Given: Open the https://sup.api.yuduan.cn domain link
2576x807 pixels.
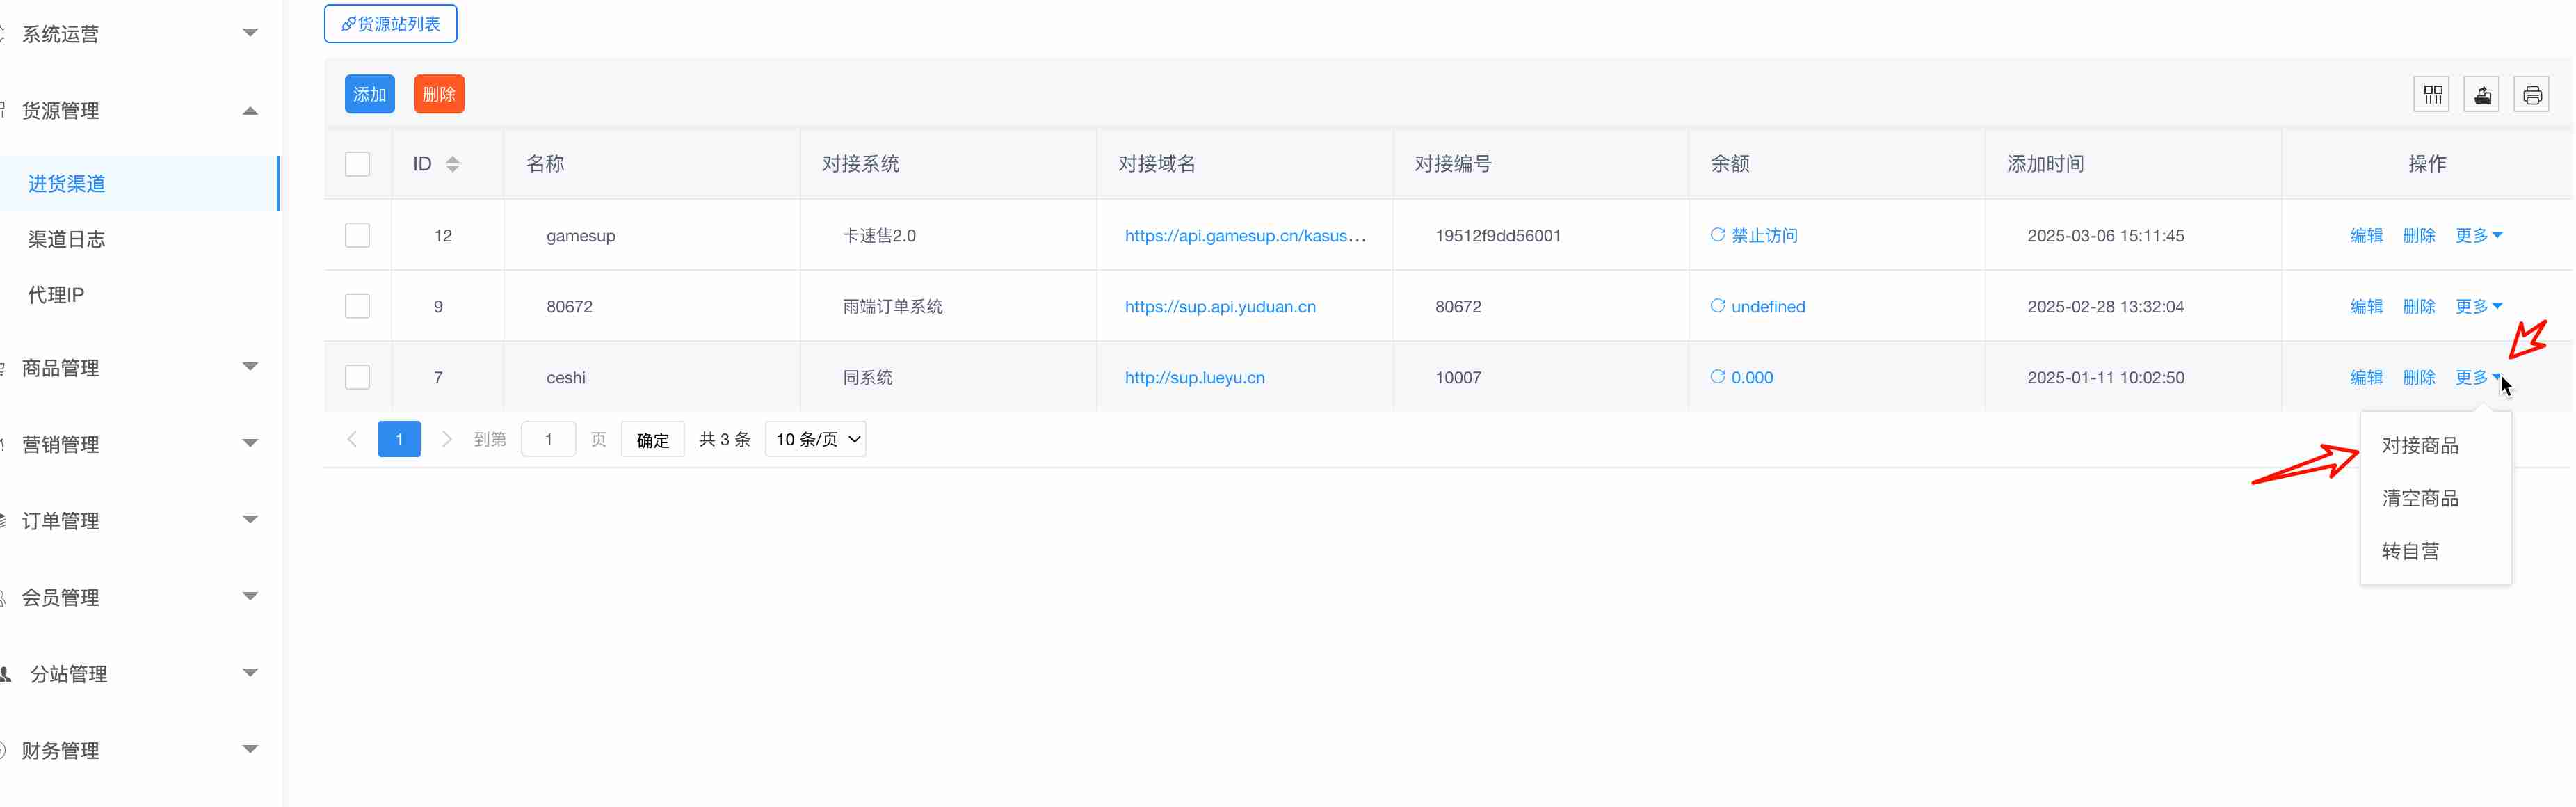Looking at the screenshot, I should tap(1220, 306).
